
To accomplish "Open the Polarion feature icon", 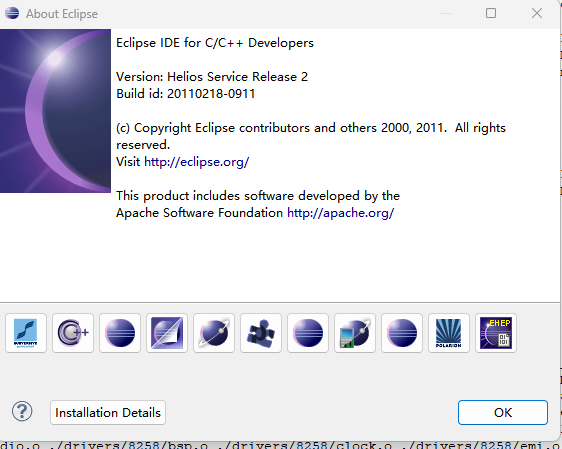I will coord(449,333).
